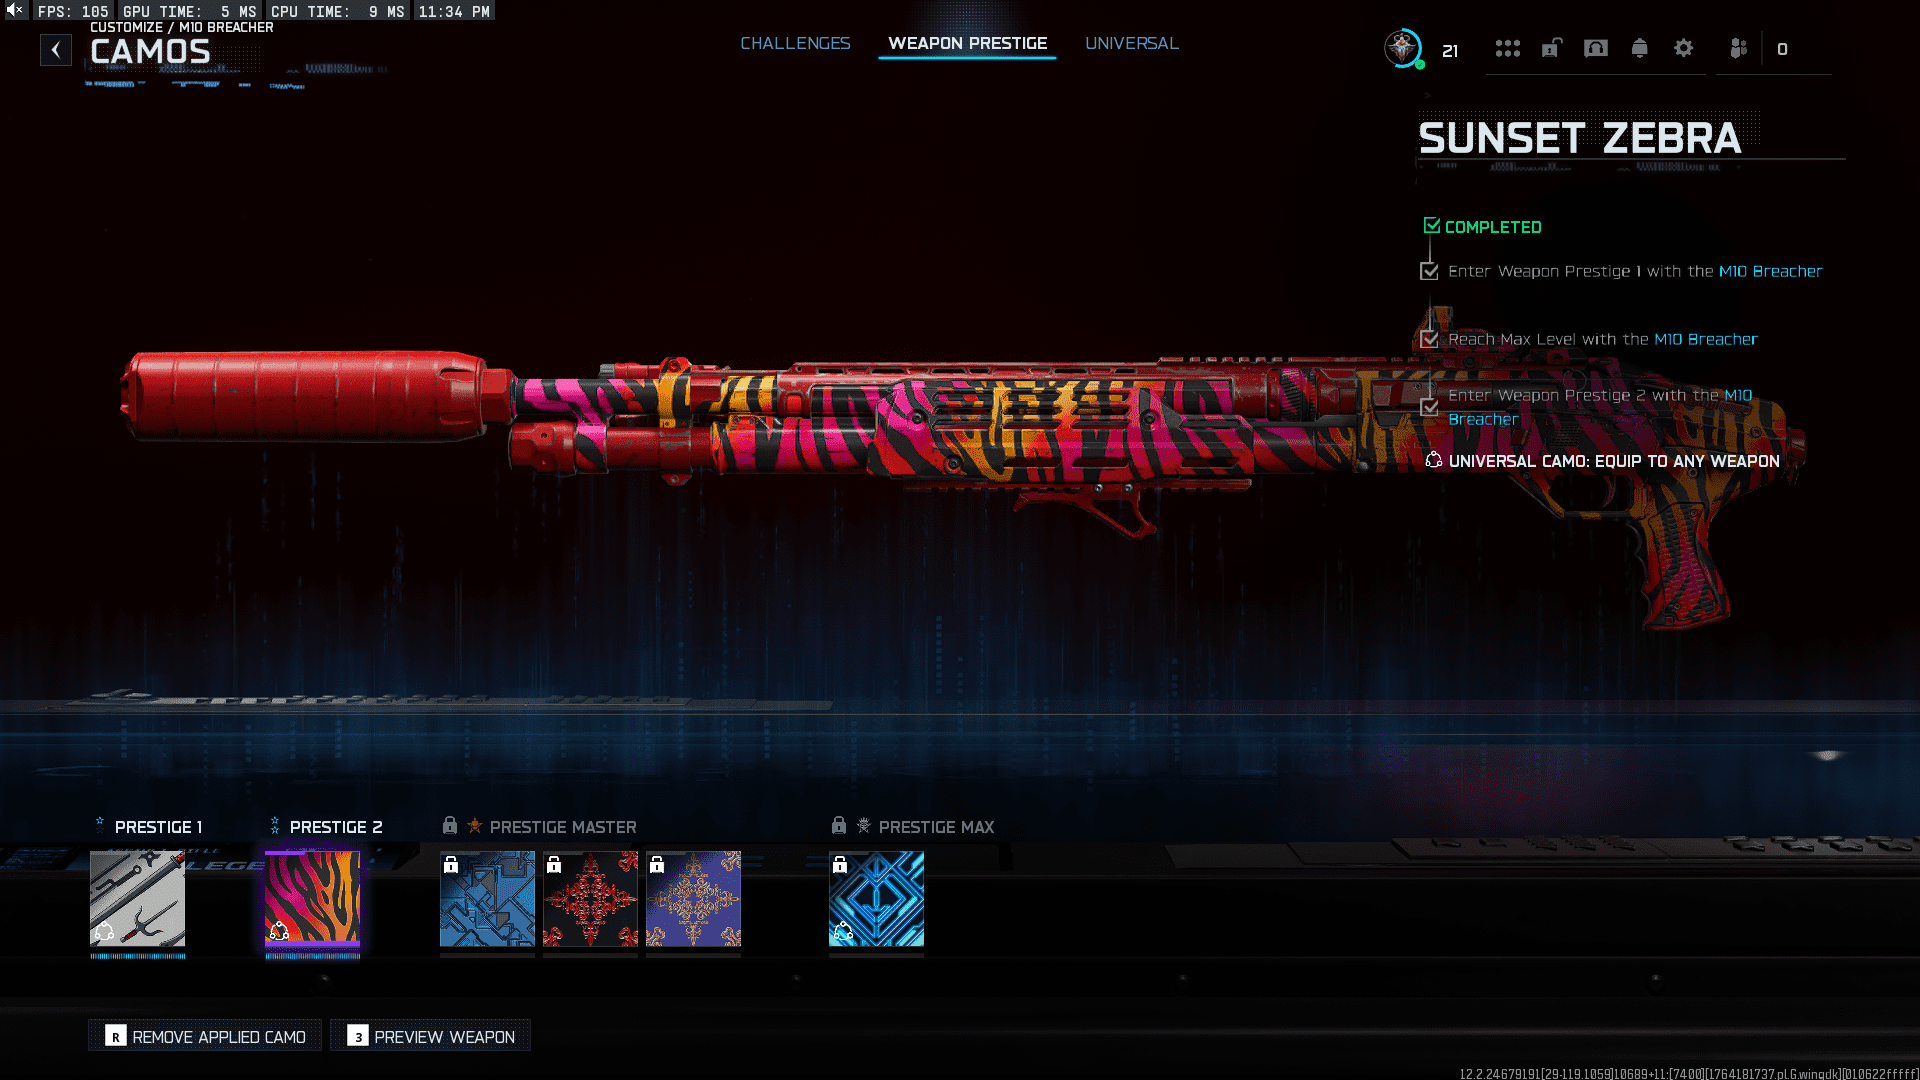Click the muted speaker icon in overlay

click(x=14, y=10)
